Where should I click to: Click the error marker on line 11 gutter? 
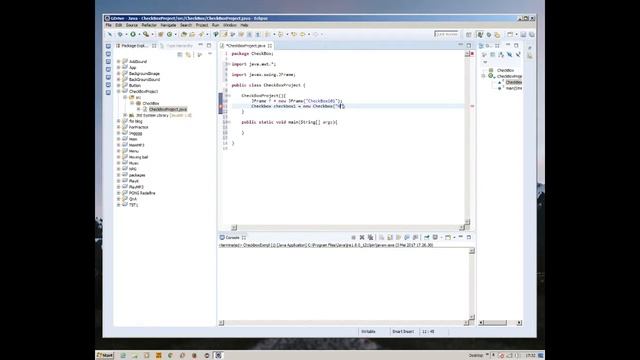pos(221,106)
